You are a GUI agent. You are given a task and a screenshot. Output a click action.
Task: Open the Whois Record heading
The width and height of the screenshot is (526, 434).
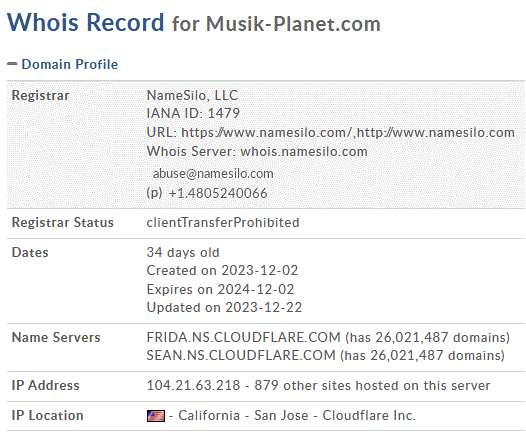click(86, 23)
